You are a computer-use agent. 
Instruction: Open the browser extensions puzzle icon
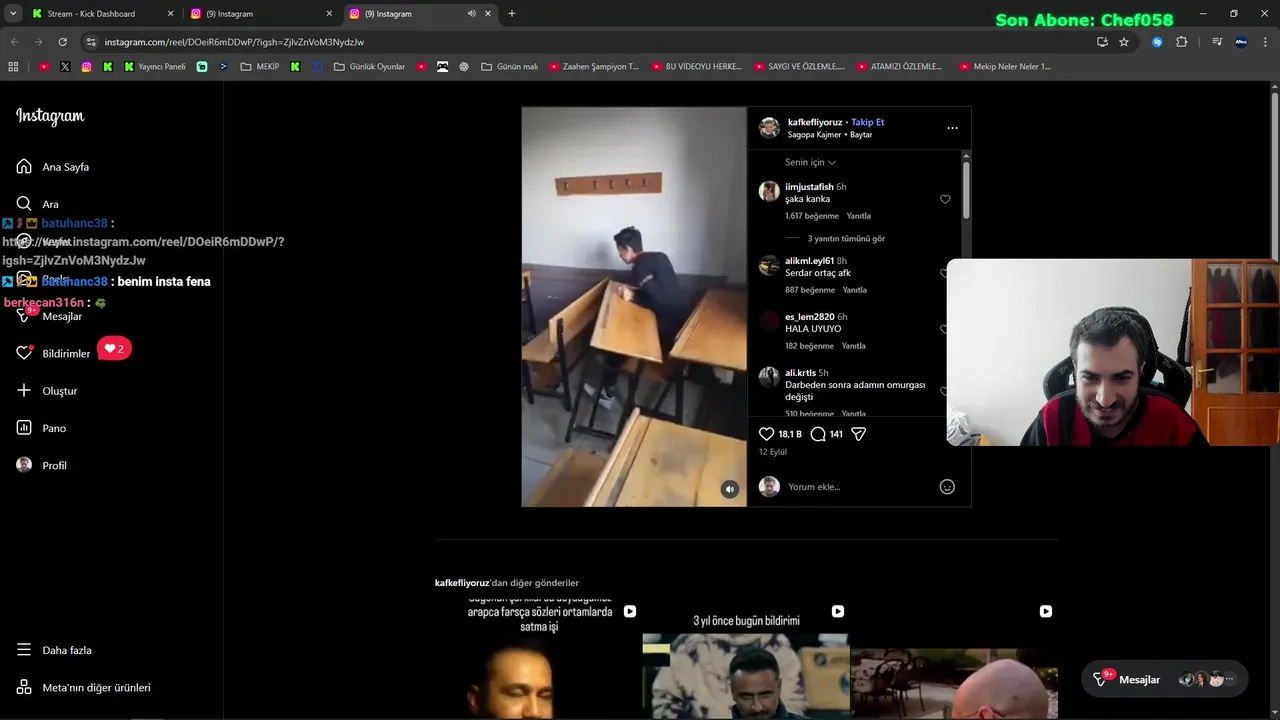pos(1181,42)
